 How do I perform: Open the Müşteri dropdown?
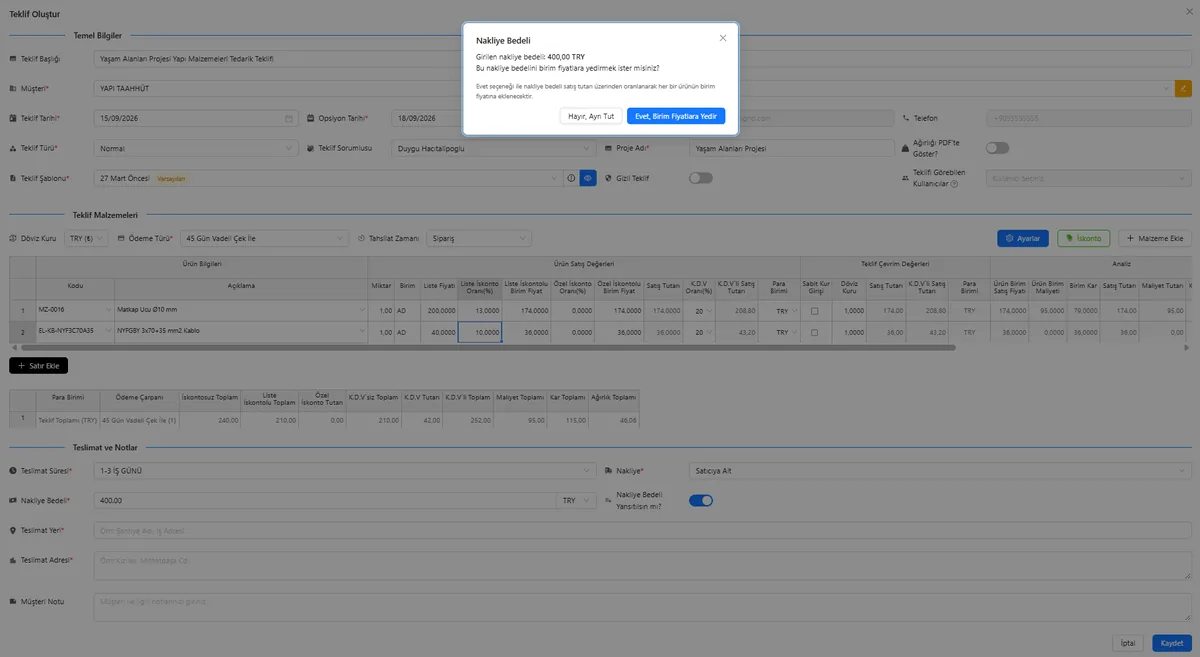pos(633,88)
